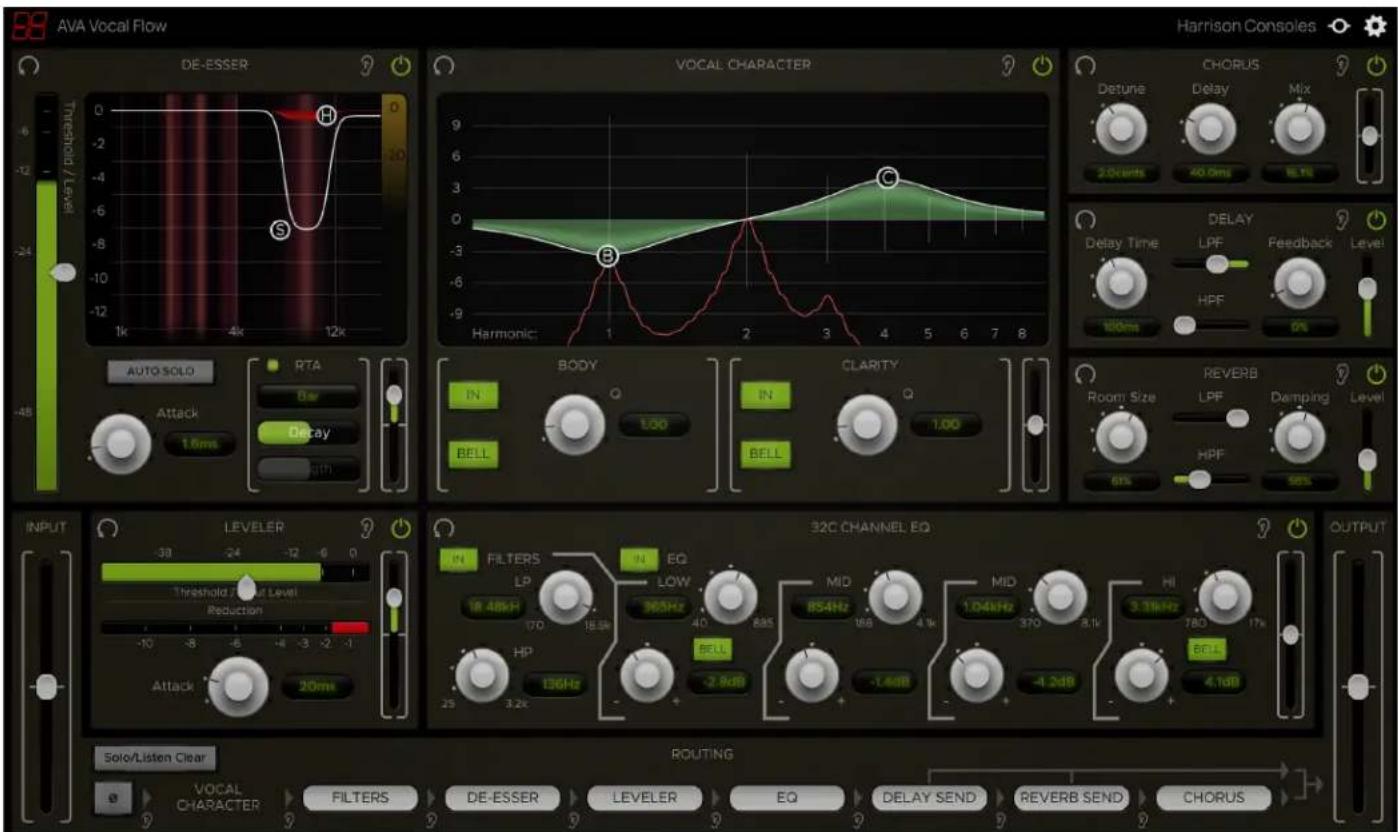The height and width of the screenshot is (832, 1398).
Task: Select the DE-ESSER routing block
Action: click(503, 797)
